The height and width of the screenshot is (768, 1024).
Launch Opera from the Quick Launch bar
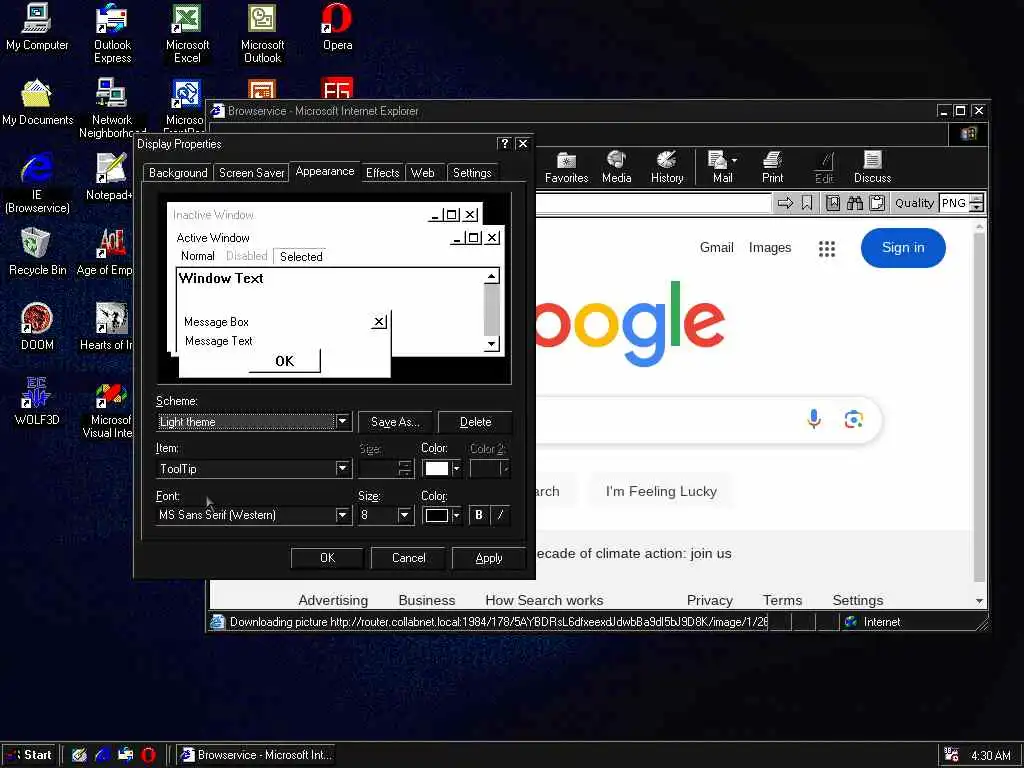pyautogui.click(x=149, y=755)
